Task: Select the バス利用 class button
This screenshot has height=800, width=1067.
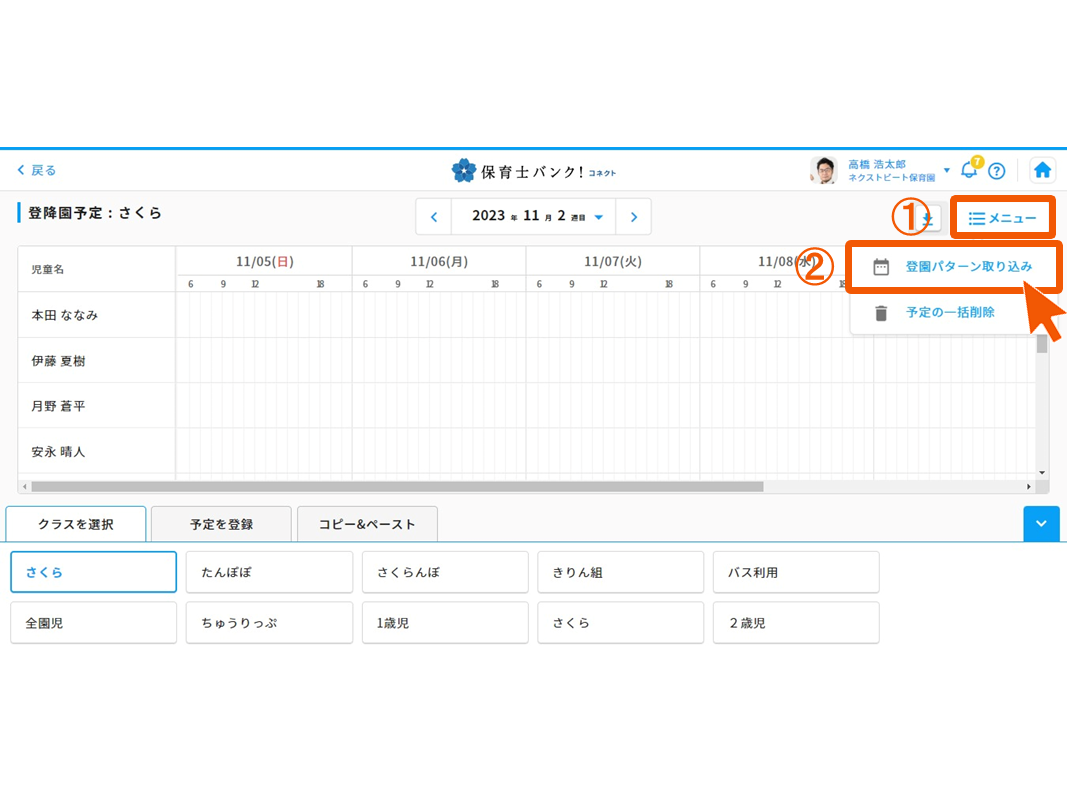Action: click(x=796, y=573)
